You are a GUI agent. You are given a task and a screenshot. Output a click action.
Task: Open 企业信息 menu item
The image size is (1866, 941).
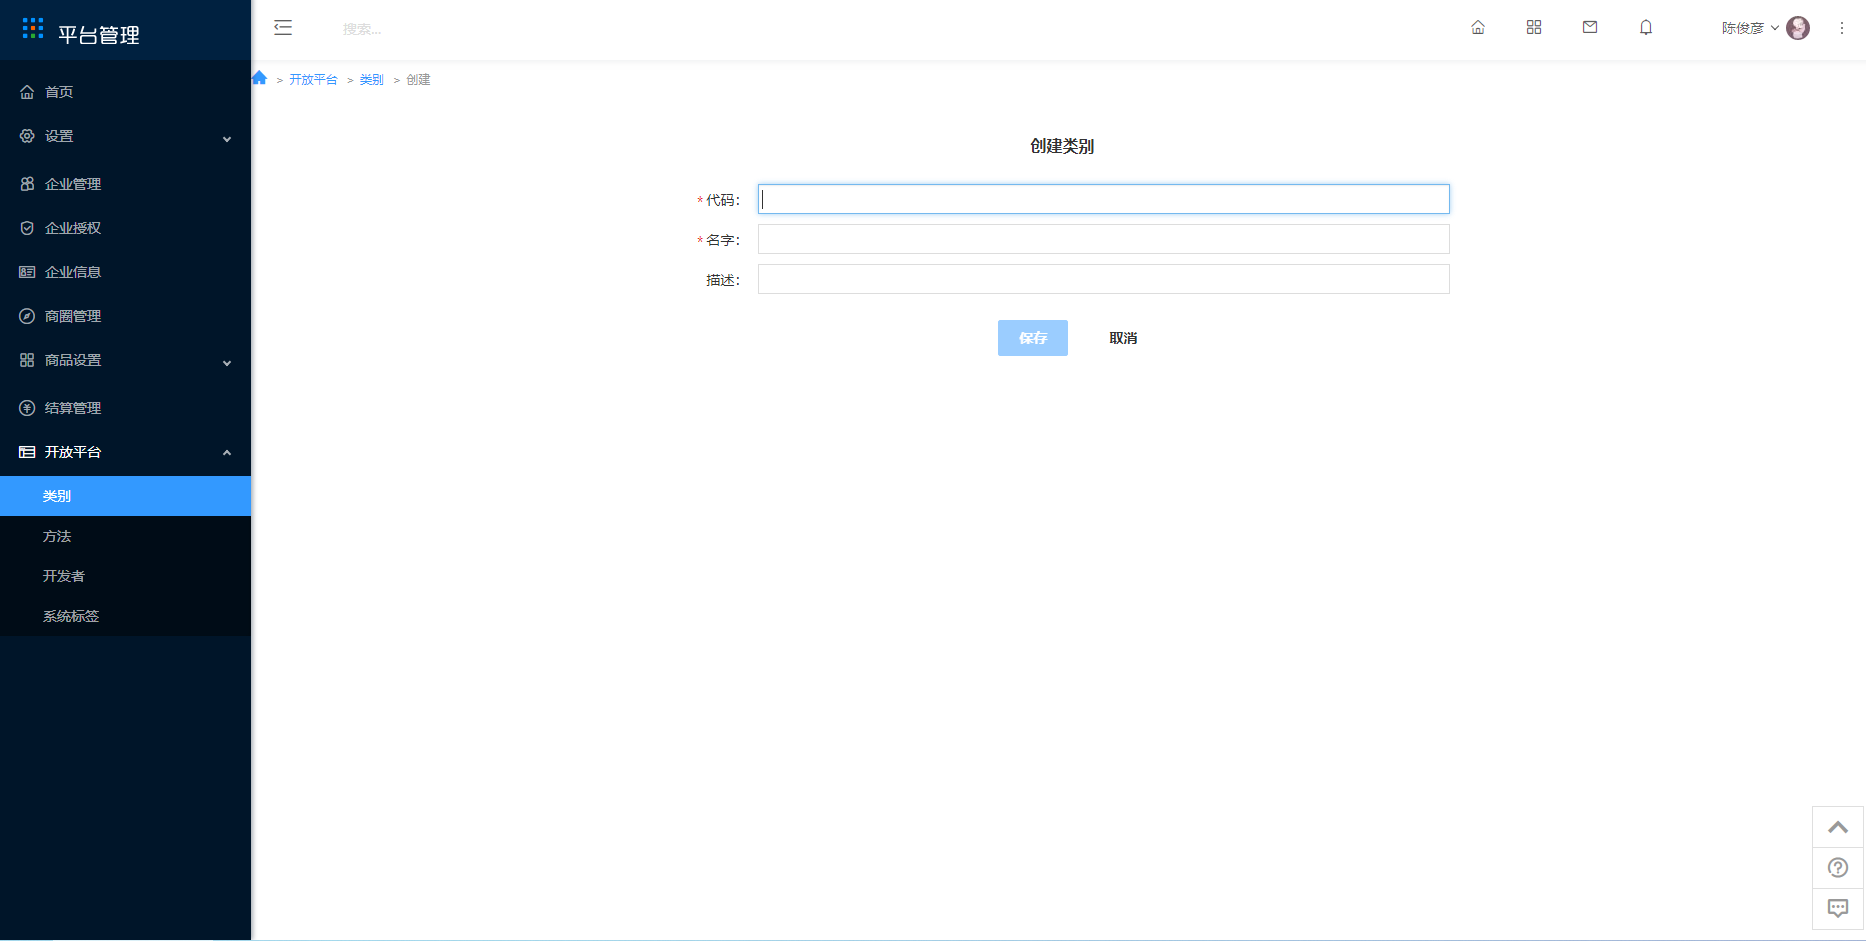[x=125, y=272]
